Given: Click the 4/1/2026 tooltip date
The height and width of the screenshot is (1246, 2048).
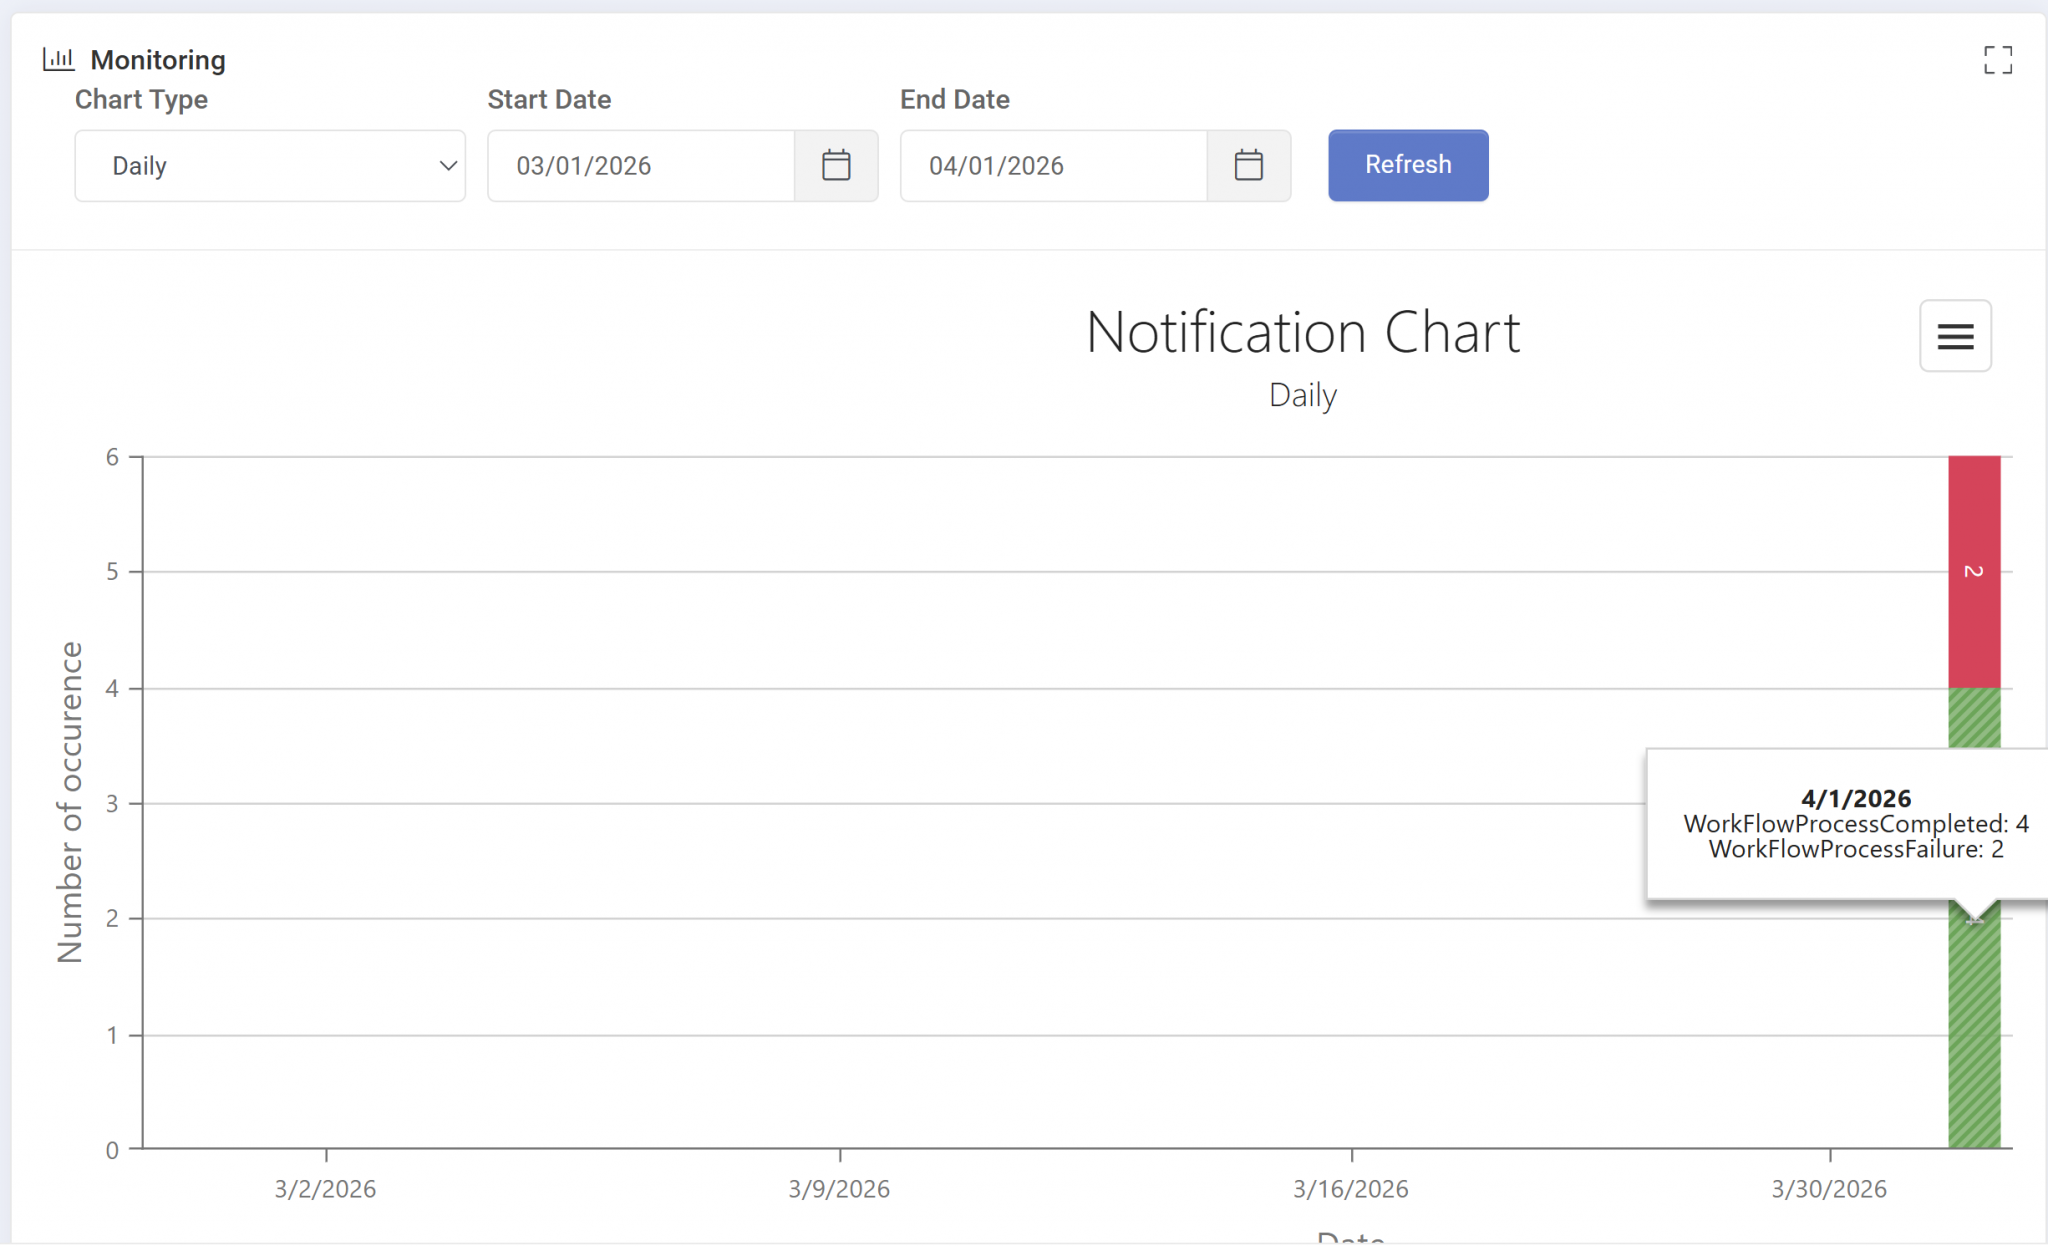Looking at the screenshot, I should 1856,798.
